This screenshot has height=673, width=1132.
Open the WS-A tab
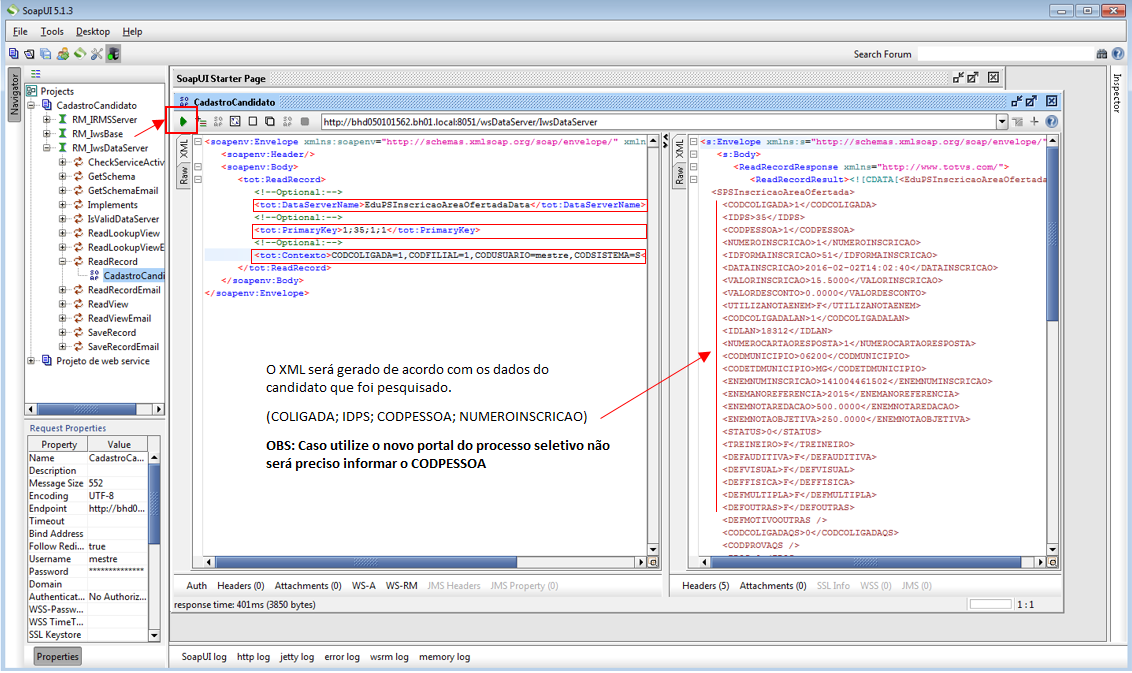pyautogui.click(x=364, y=586)
